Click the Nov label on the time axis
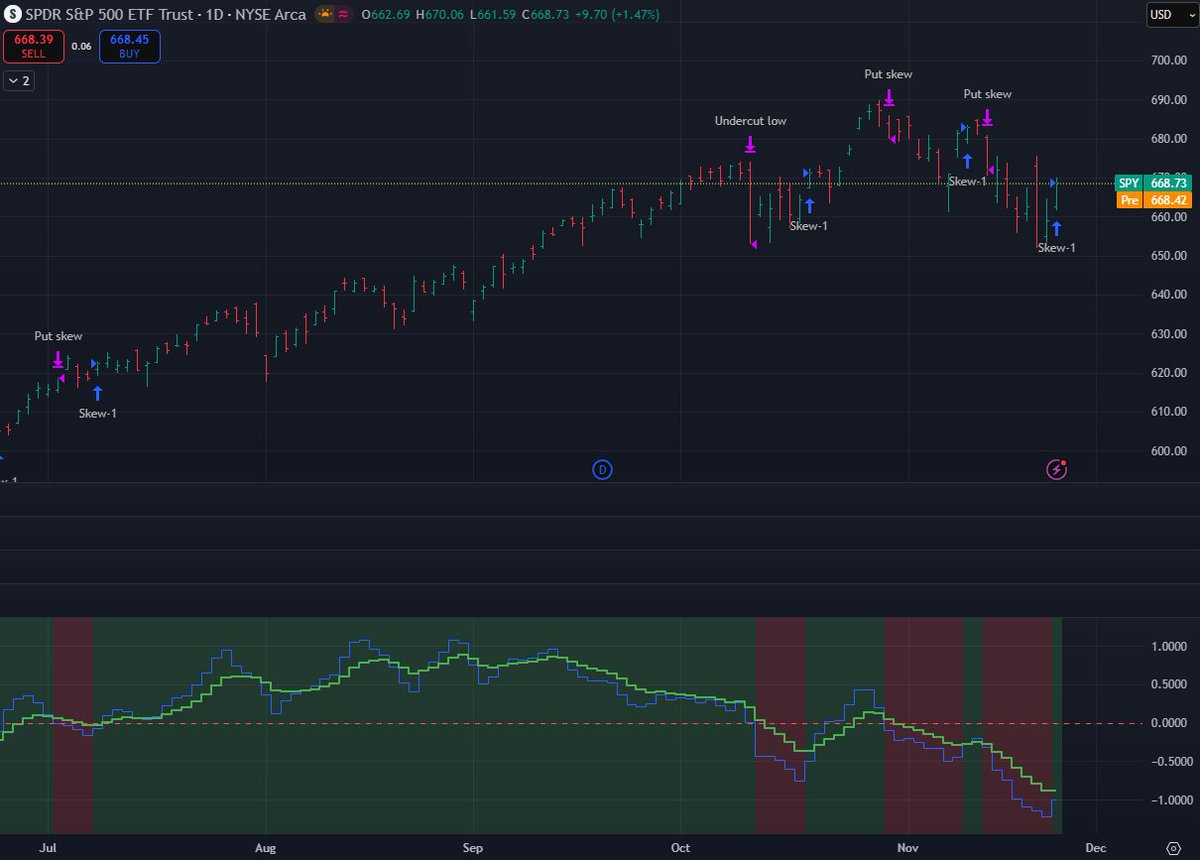 909,847
